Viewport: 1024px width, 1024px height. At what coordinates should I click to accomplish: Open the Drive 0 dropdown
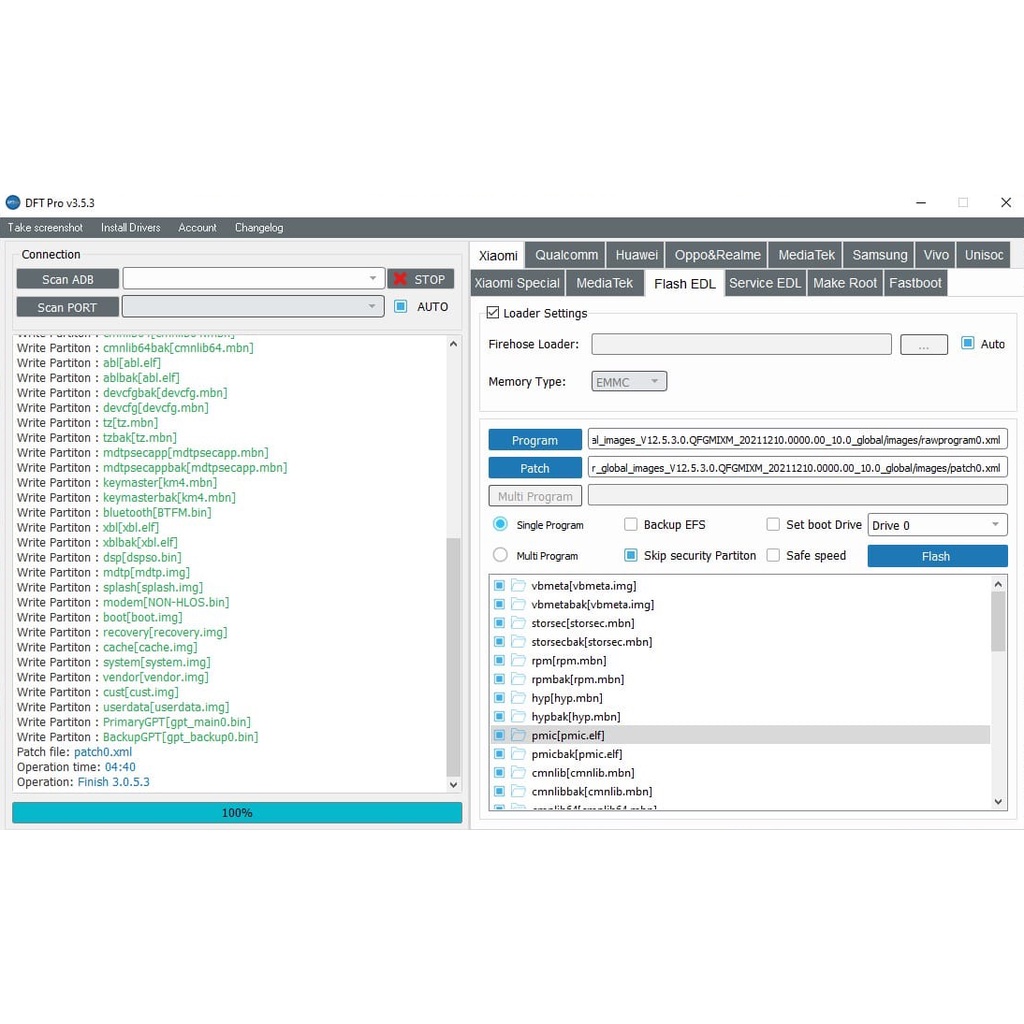[937, 525]
